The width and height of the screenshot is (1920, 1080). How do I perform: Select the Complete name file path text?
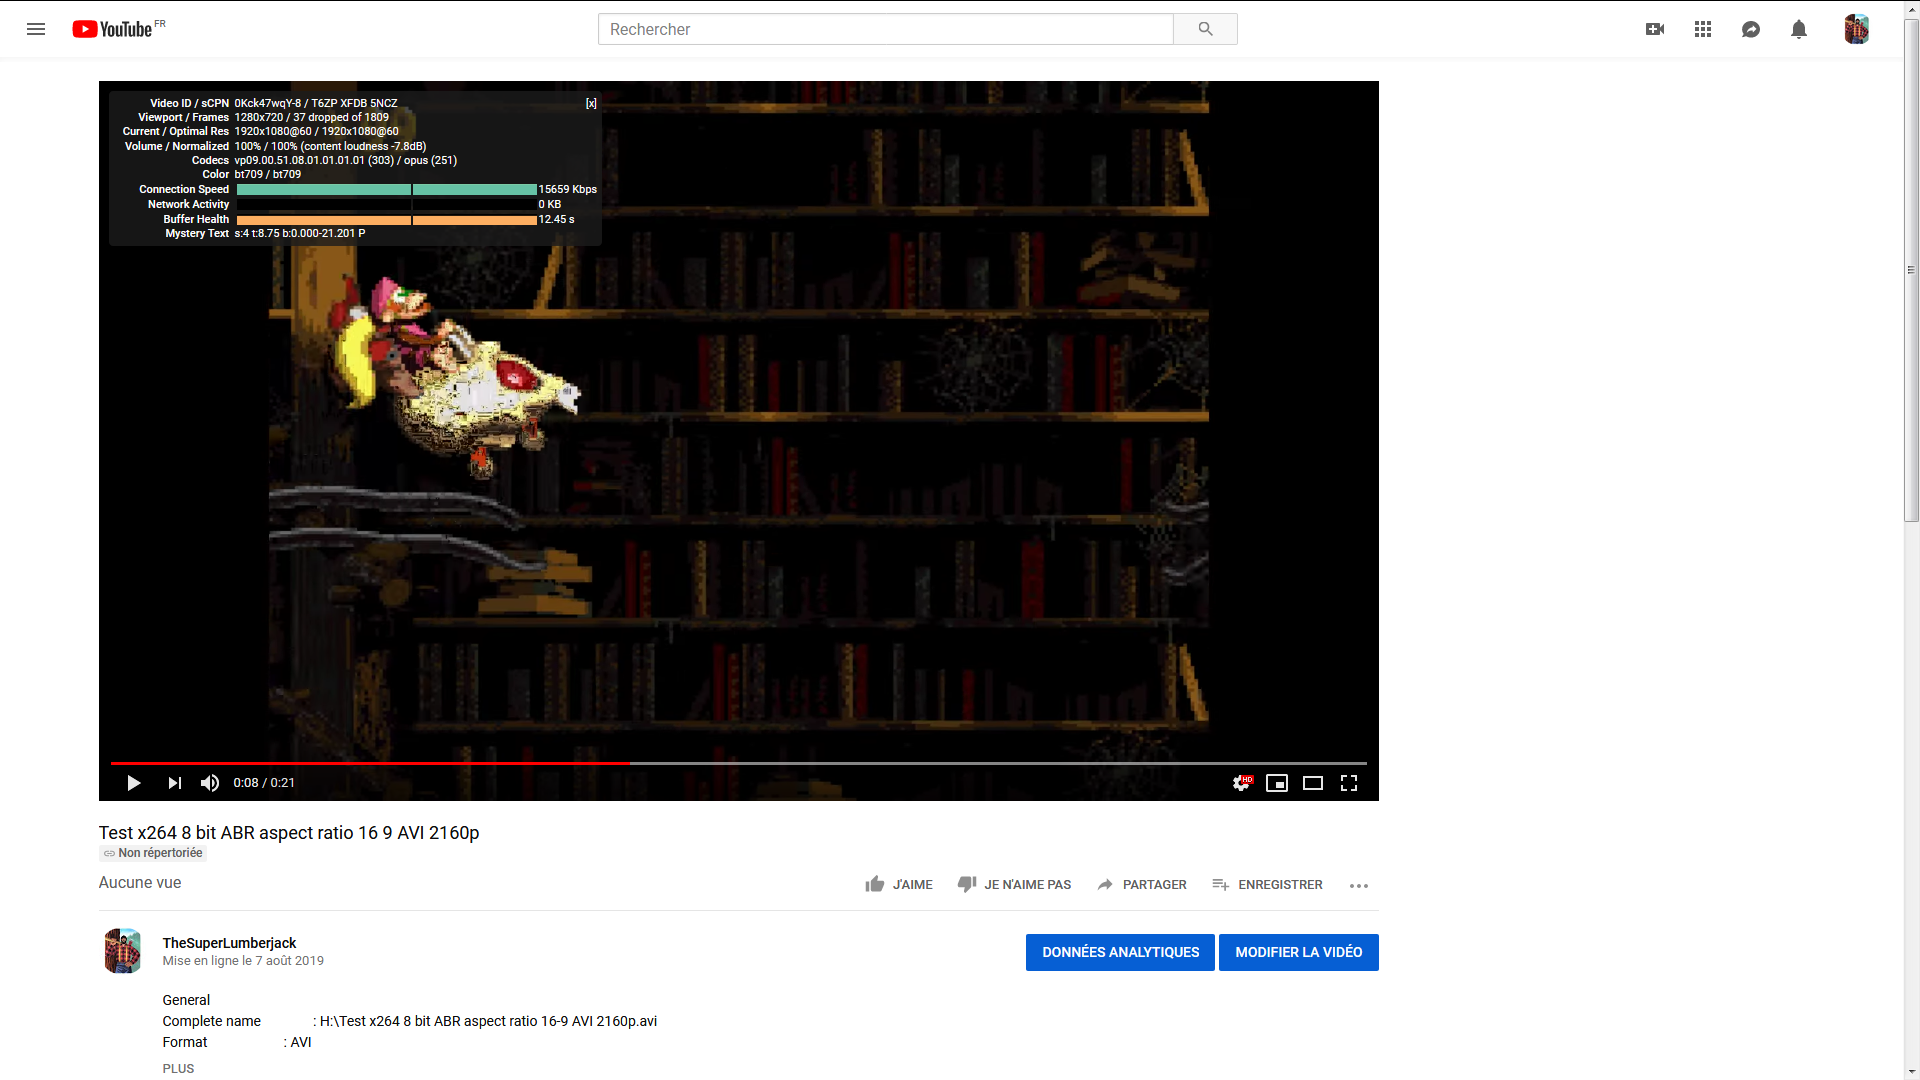point(488,1021)
